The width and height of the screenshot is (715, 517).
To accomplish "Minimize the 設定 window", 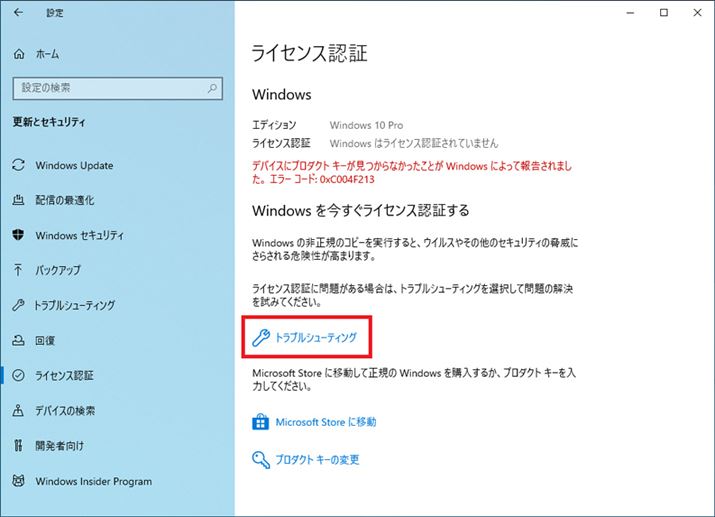I will tap(630, 13).
